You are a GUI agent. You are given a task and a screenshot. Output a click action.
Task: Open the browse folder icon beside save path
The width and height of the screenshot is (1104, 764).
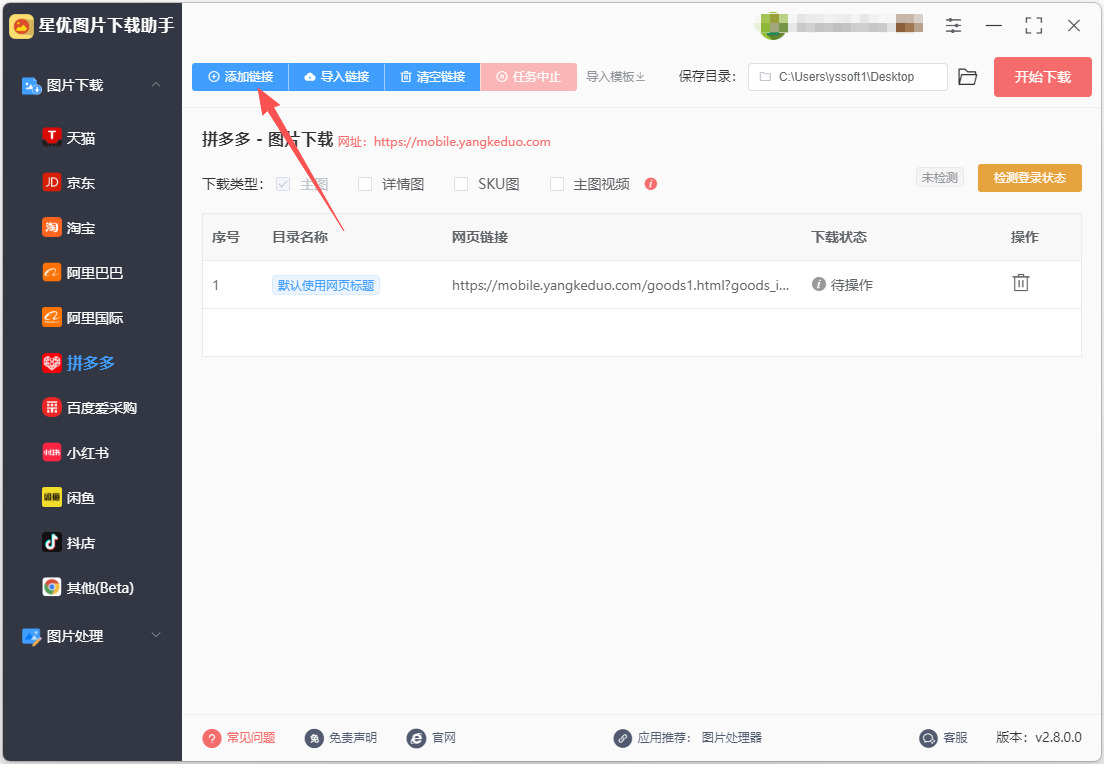968,77
